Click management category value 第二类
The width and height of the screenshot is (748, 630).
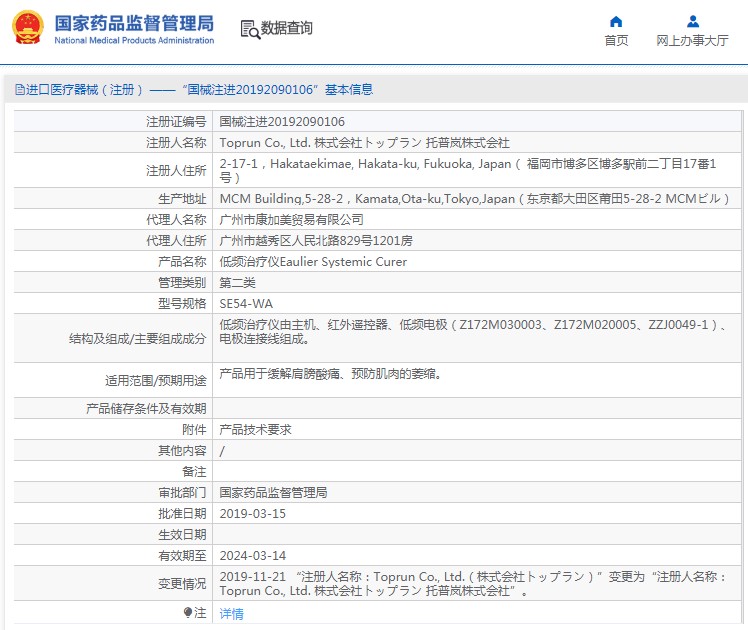click(x=238, y=283)
